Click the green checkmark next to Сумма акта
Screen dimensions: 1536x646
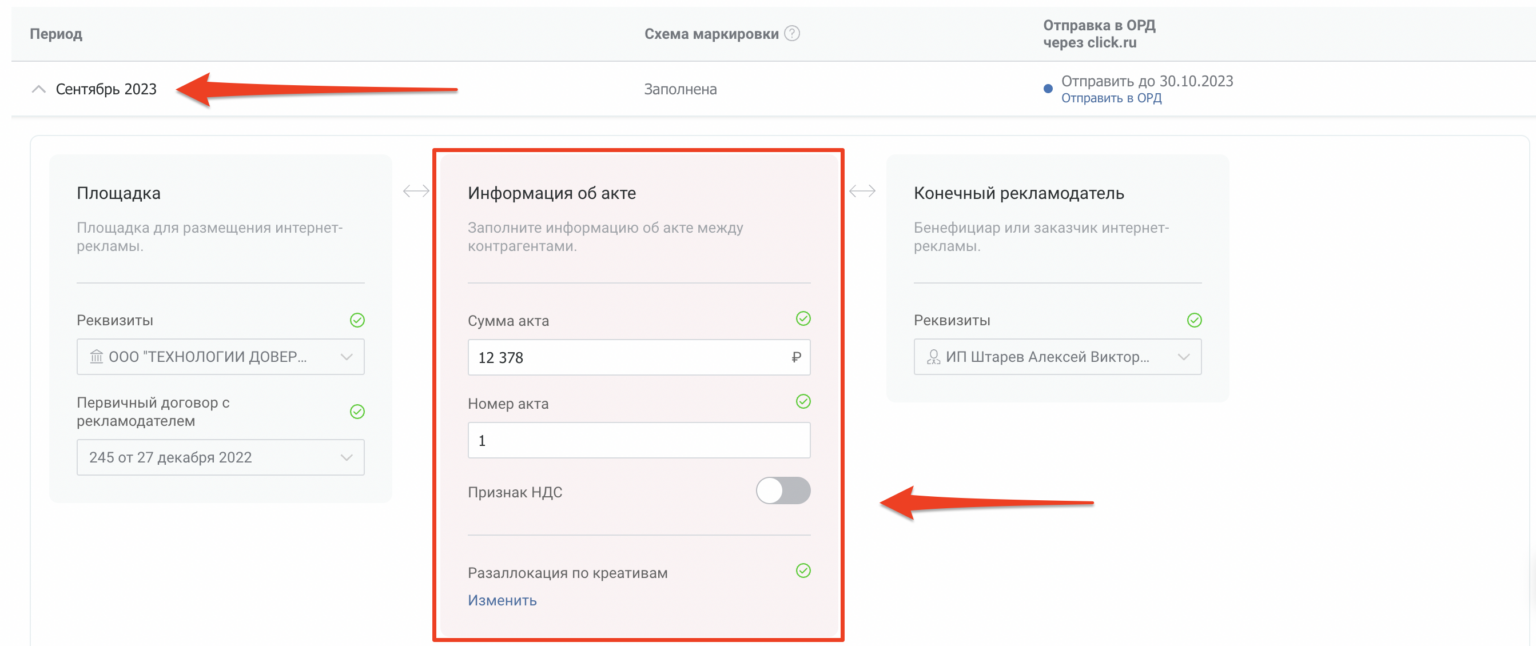[803, 318]
